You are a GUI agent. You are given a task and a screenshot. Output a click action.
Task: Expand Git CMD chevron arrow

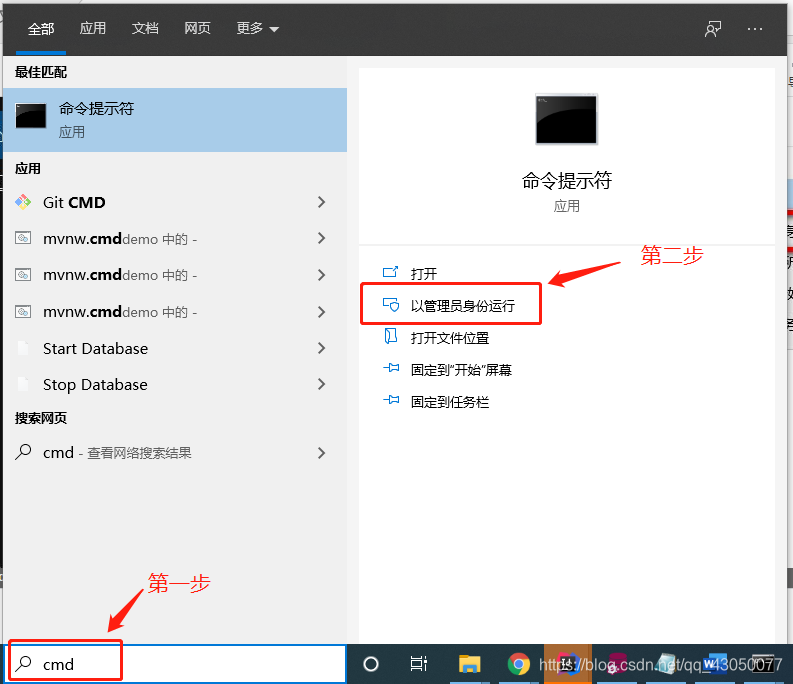pos(321,202)
